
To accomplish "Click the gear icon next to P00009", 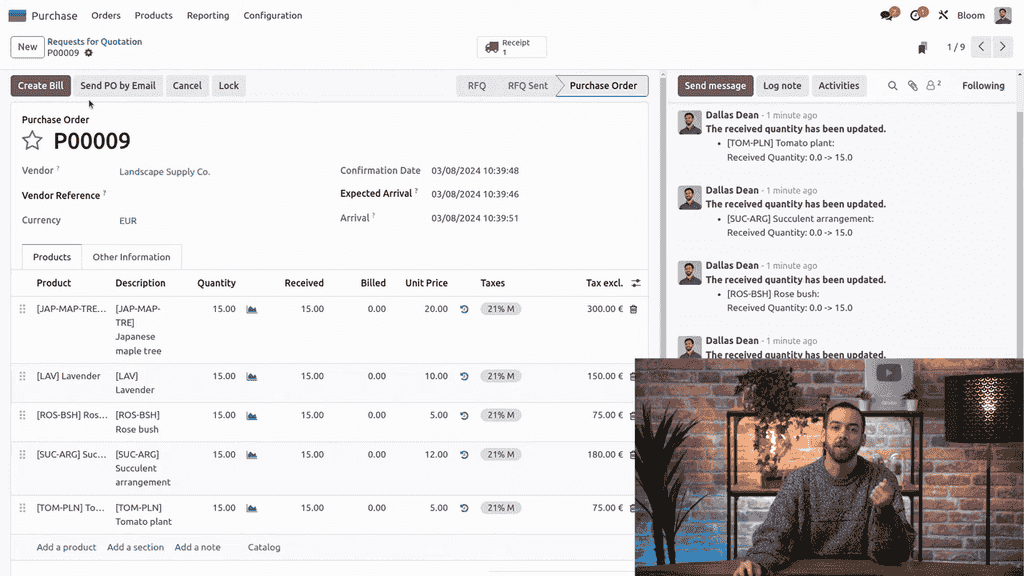I will click(x=88, y=53).
